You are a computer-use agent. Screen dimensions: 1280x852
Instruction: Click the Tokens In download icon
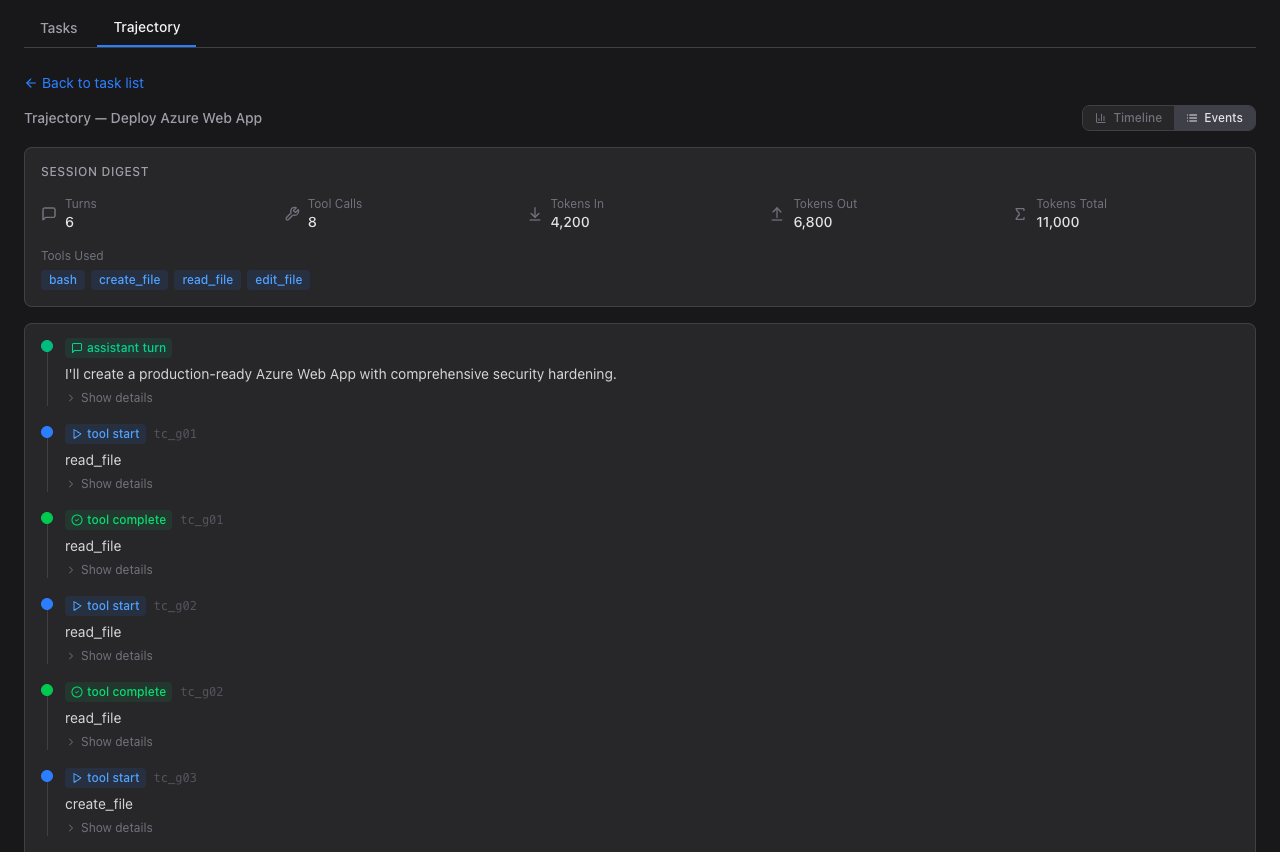coord(534,213)
